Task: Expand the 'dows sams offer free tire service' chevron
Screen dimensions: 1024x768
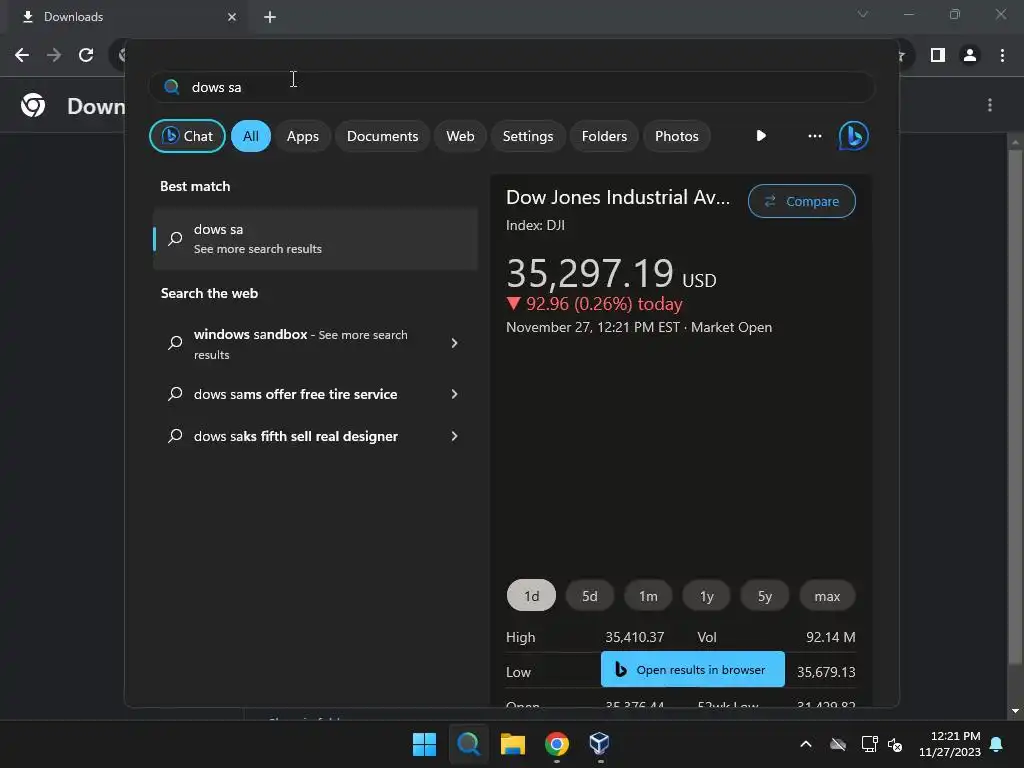Action: tap(455, 394)
